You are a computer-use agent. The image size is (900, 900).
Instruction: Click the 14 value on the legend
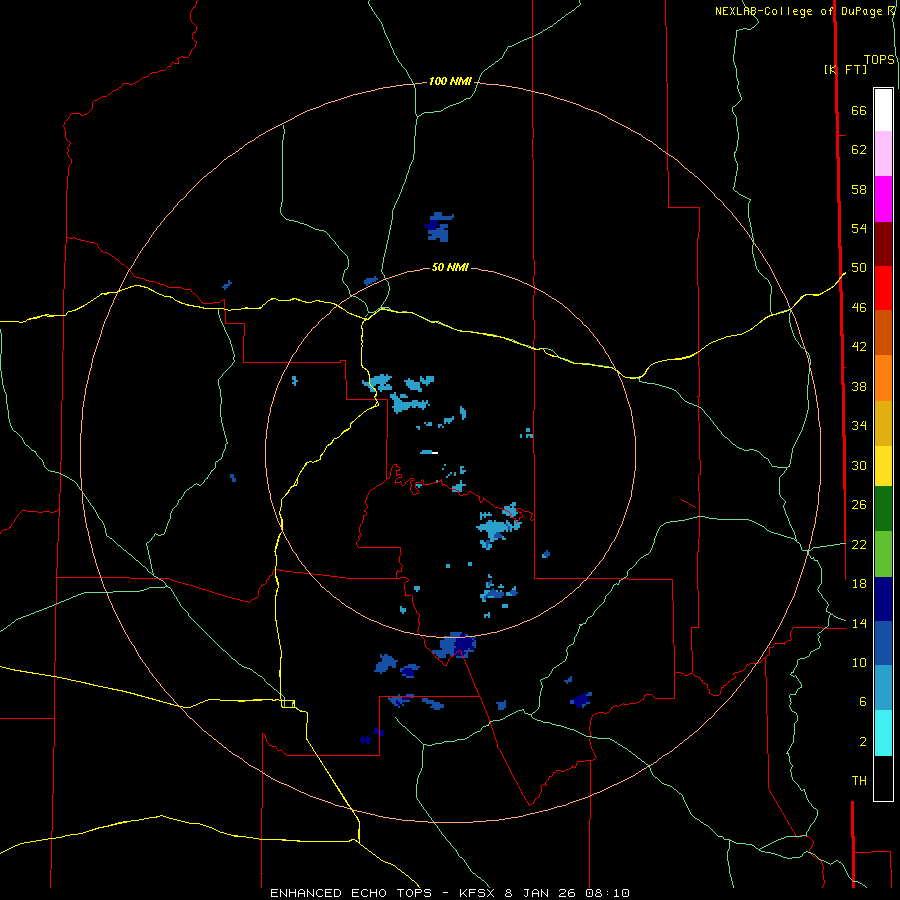coord(859,623)
